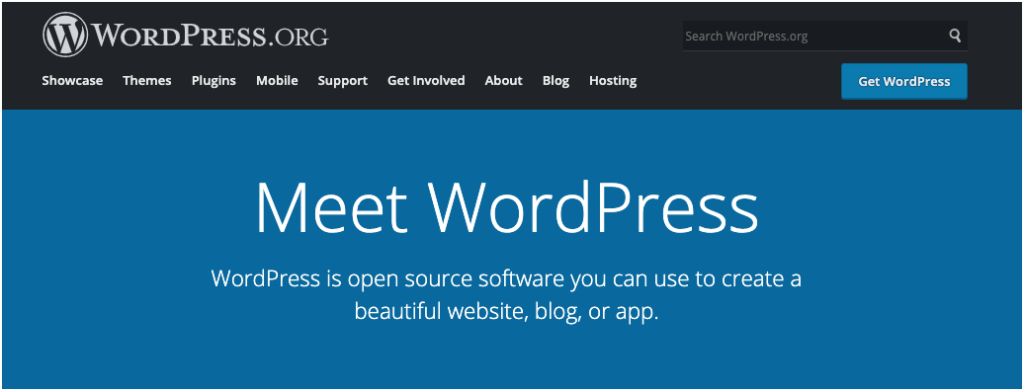Click the "beautiful website, blog, or app." line

(x=507, y=311)
